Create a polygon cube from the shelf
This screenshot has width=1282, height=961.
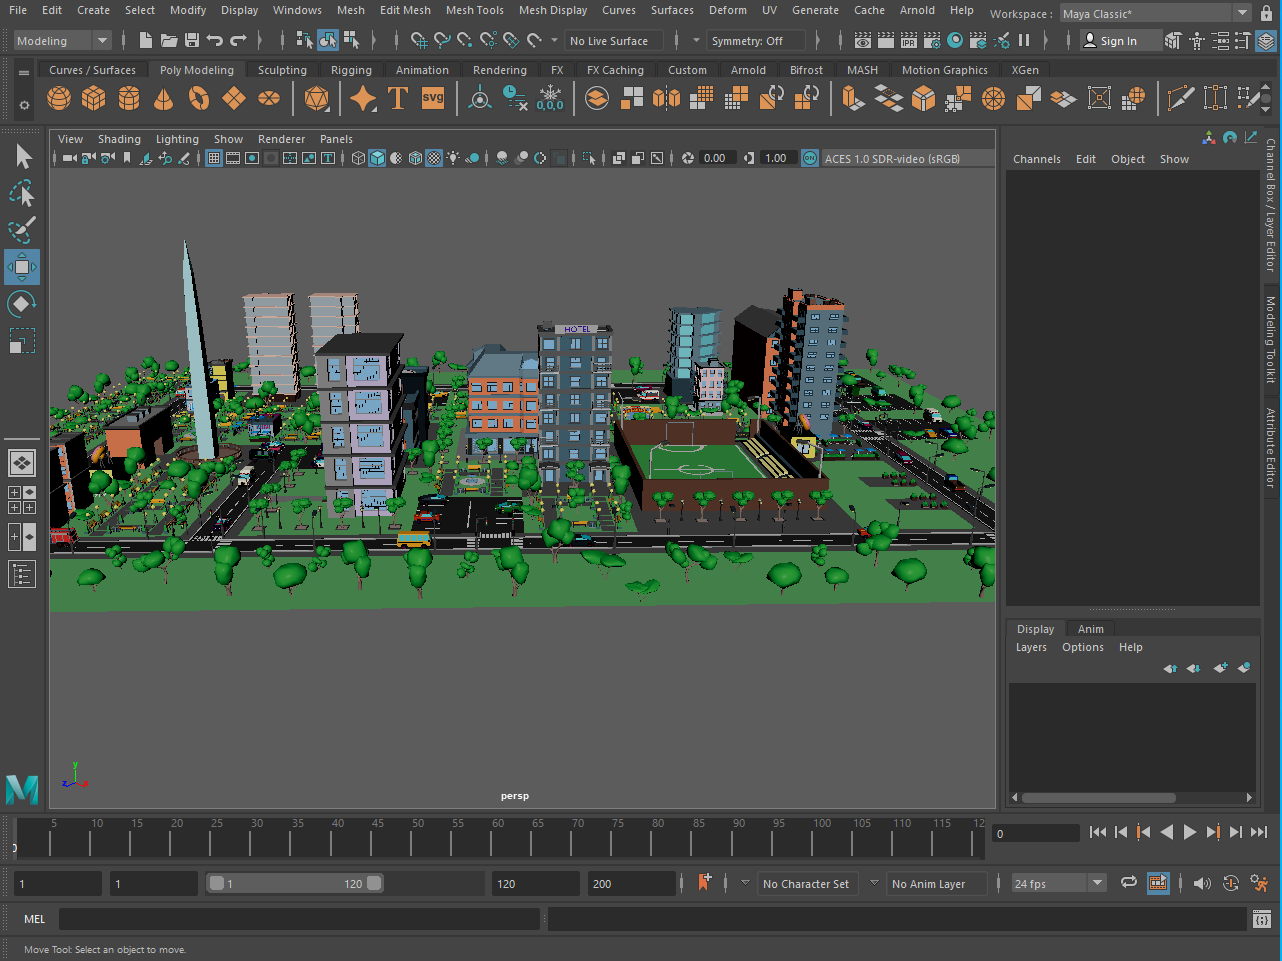coord(94,98)
